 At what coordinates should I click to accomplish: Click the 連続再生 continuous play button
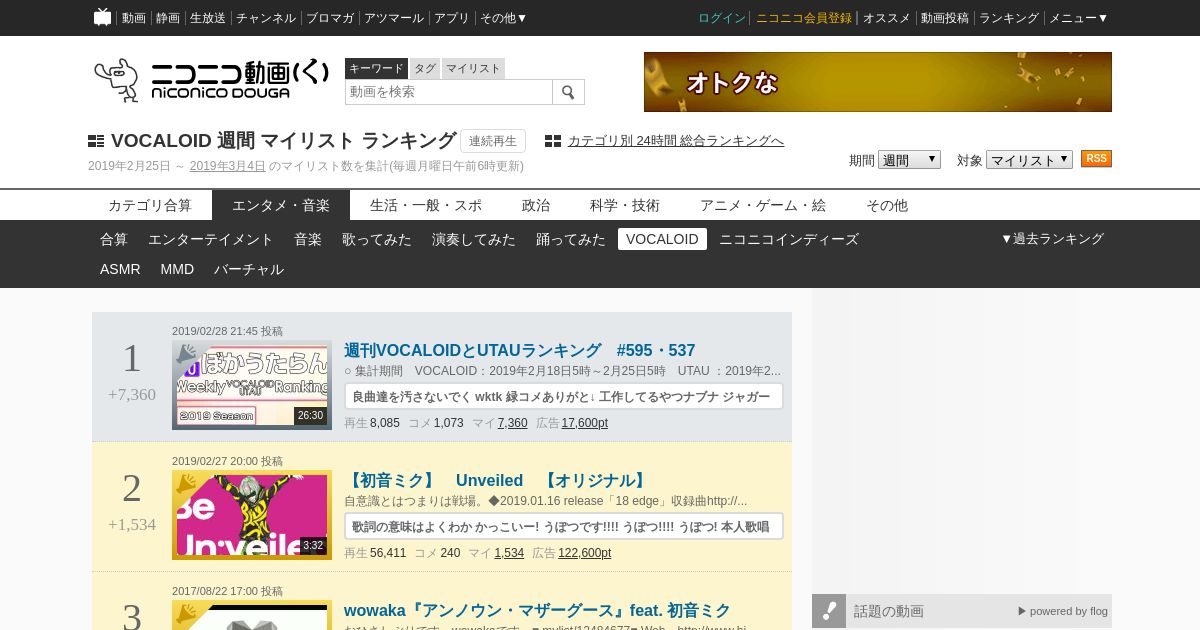(493, 141)
